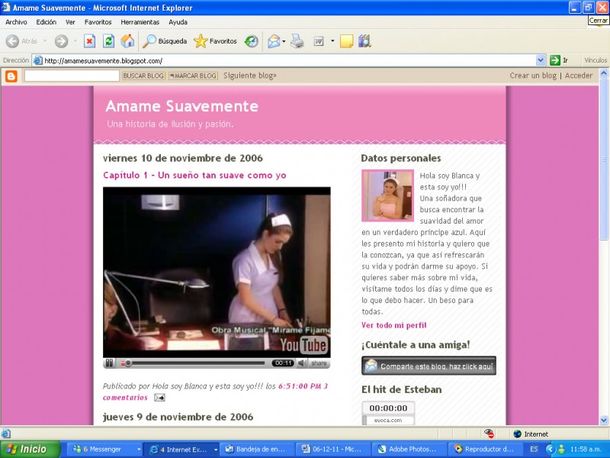Click the BUSCAR BLOG button
Screen dimensions: 610x458
pyautogui.click(x=143, y=76)
